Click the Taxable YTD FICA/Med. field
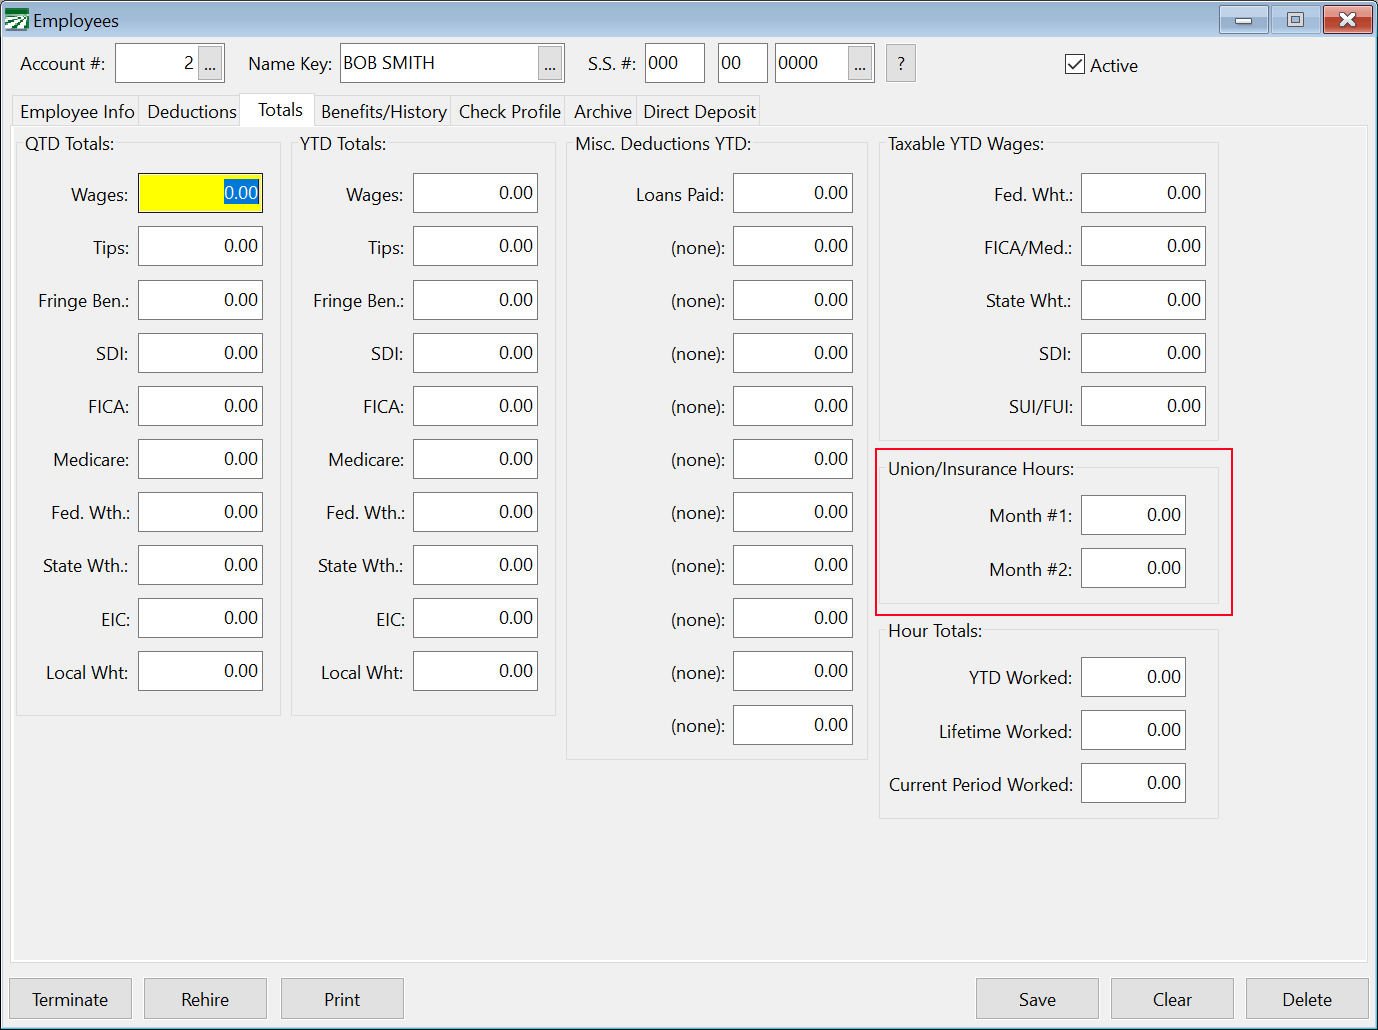The width and height of the screenshot is (1378, 1030). click(1143, 246)
